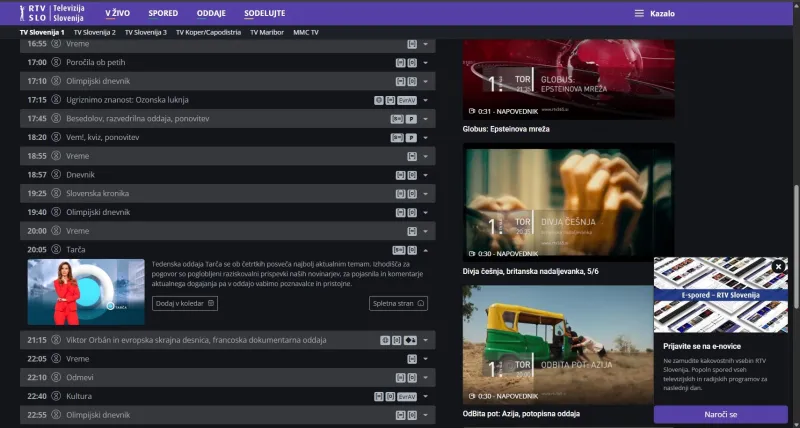
Task: Click the age rating icon next to Dnevnik
Action: click(411, 175)
